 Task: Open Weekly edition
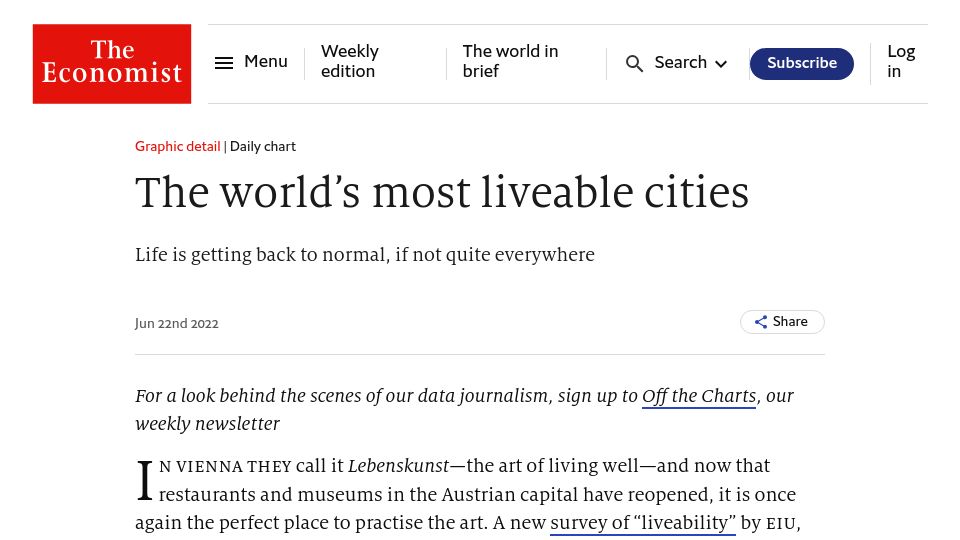(350, 61)
